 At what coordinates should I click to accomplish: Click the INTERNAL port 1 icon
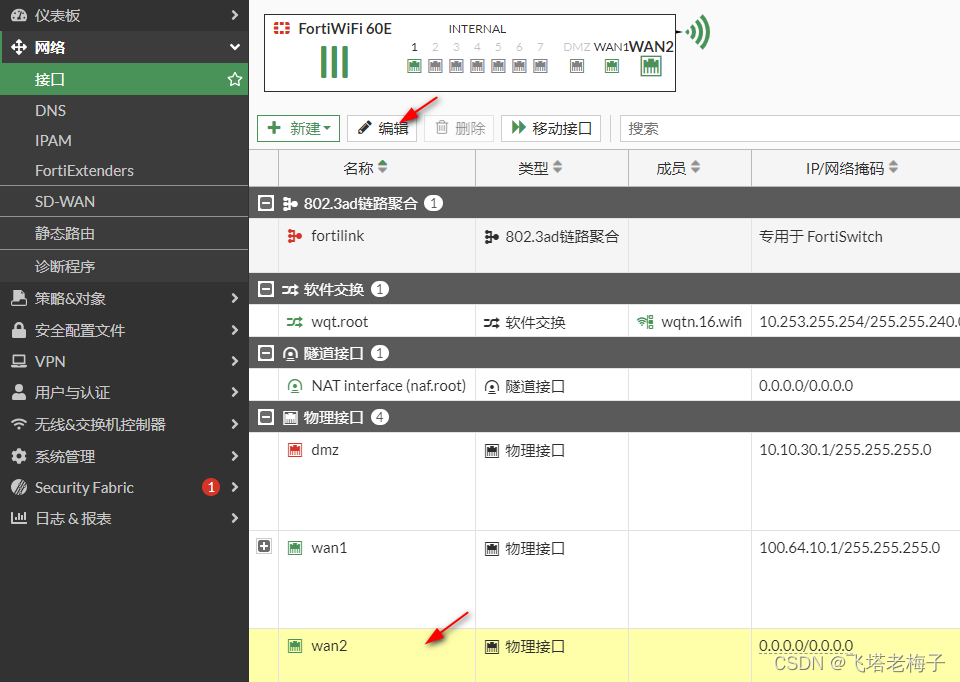click(414, 66)
